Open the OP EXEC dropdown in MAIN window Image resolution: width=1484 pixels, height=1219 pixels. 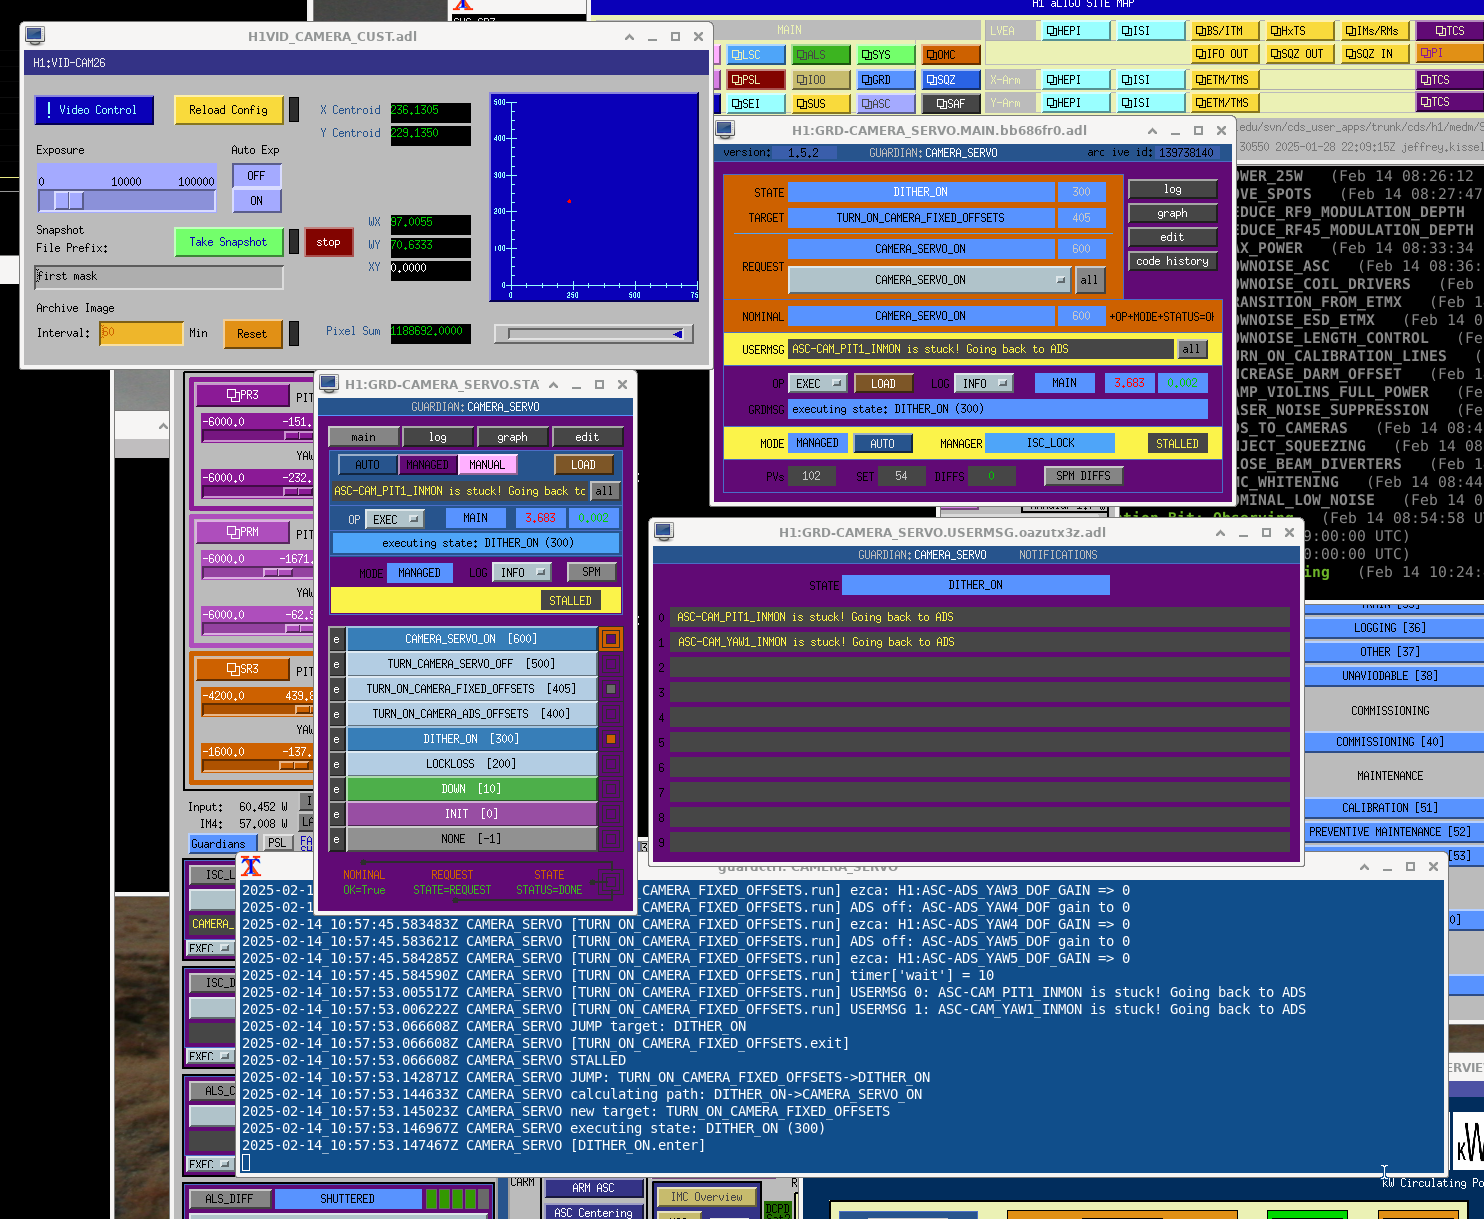[x=817, y=383]
